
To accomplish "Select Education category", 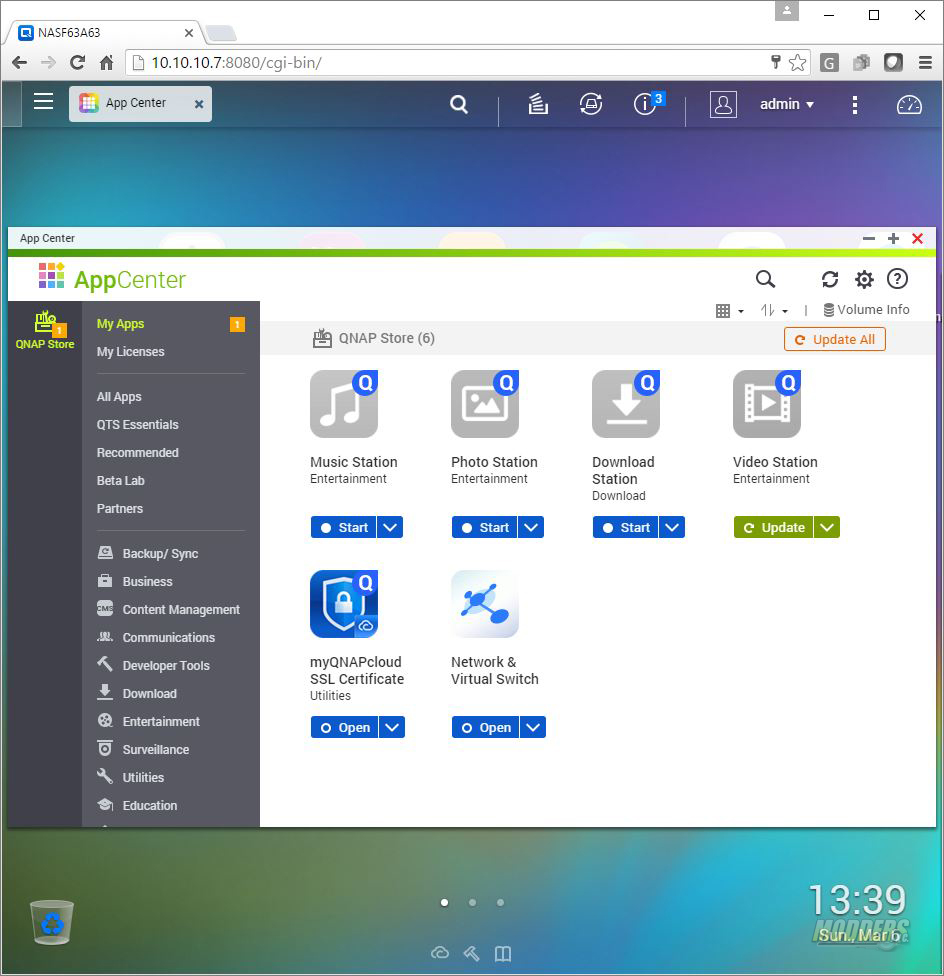I will point(138,805).
